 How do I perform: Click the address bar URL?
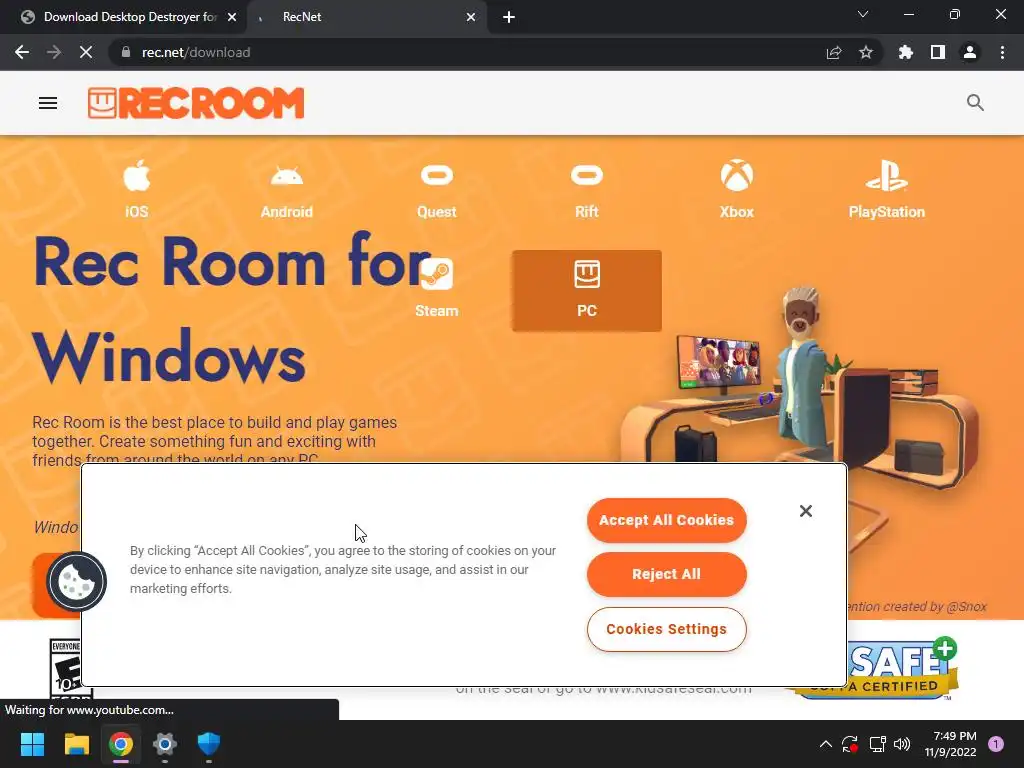pos(196,52)
